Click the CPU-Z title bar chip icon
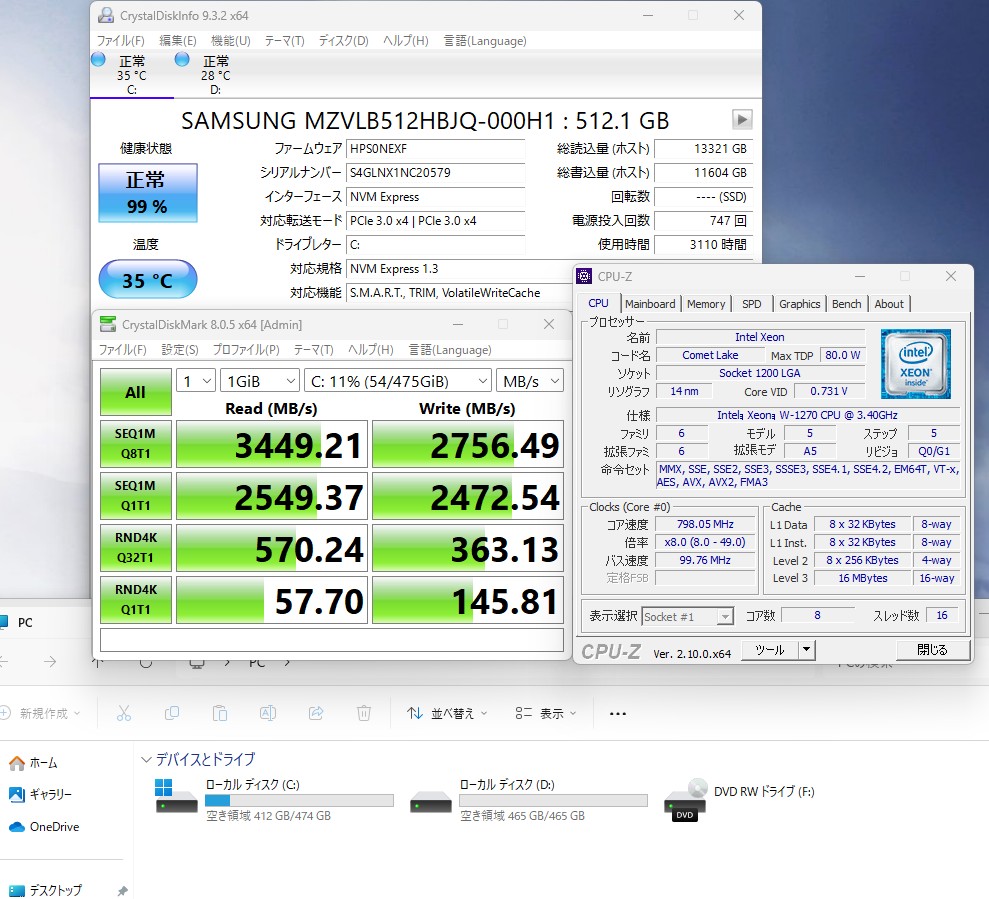Screen dimensions: 989x899 tap(585, 276)
